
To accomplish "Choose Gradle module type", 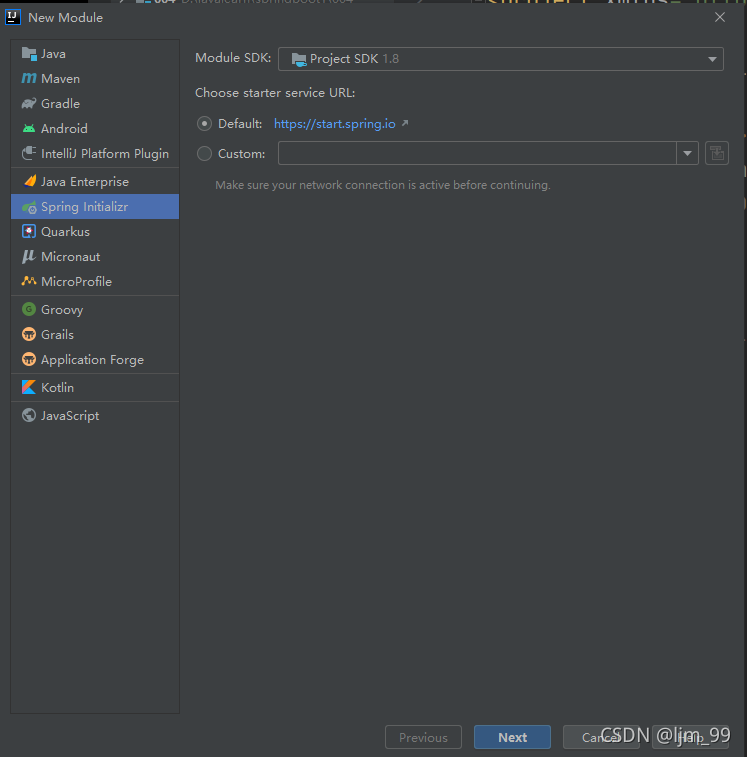I will 95,103.
